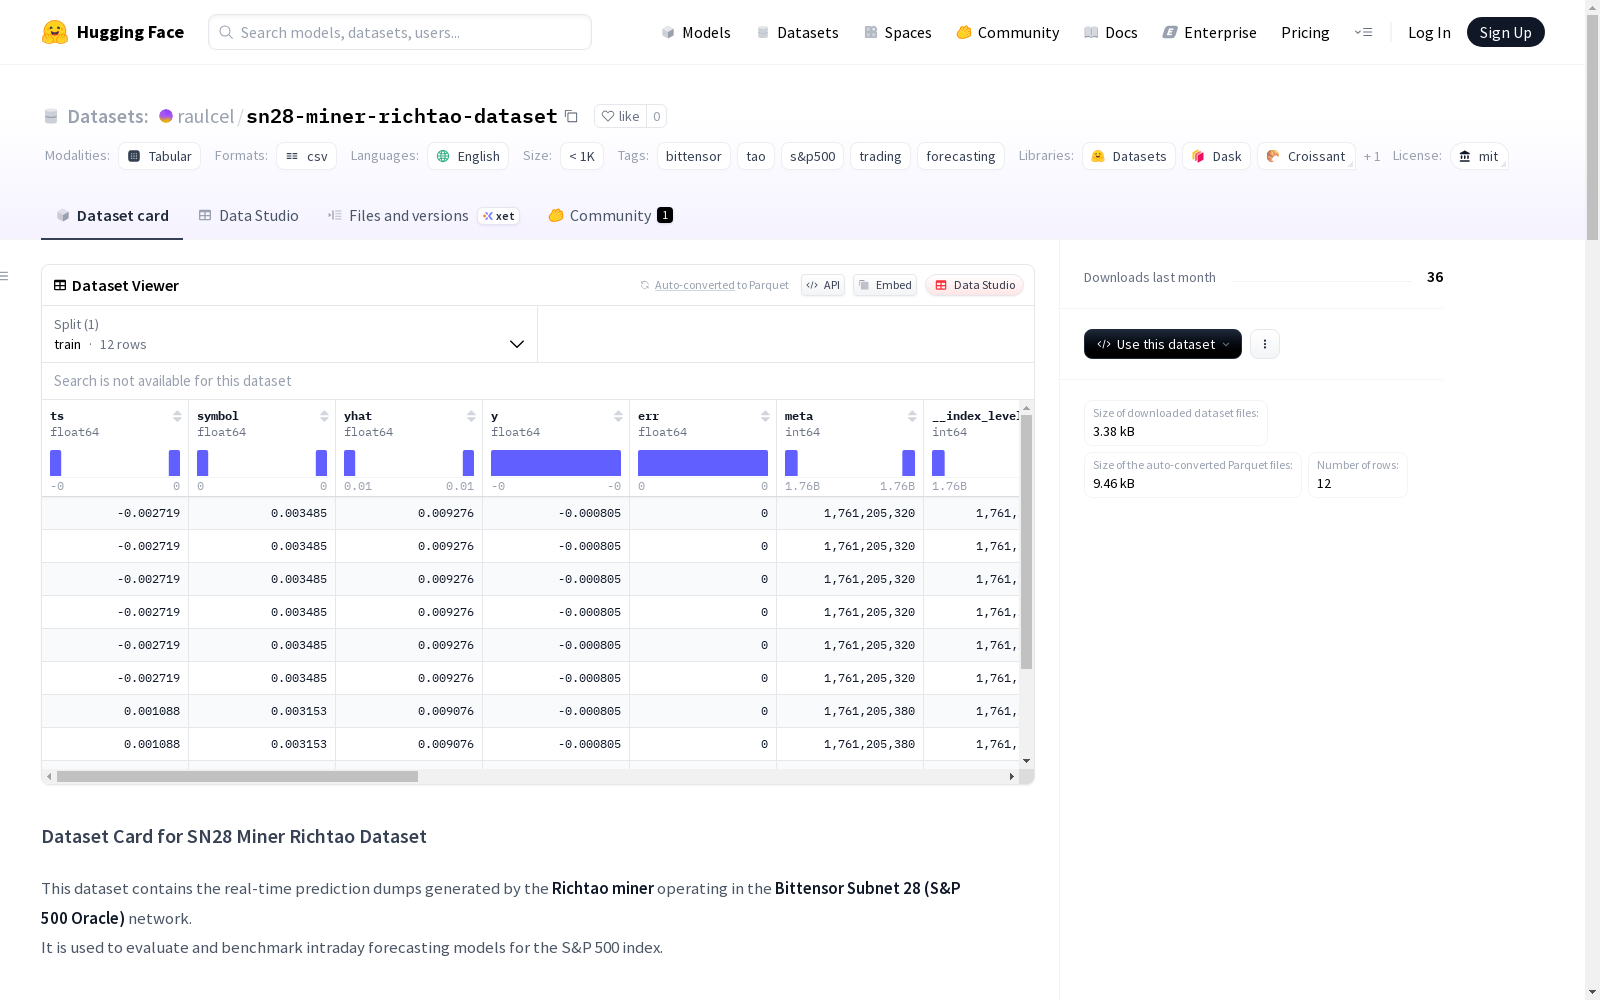Select the Croissant library tag
Viewport: 1600px width, 1000px height.
click(x=1306, y=156)
